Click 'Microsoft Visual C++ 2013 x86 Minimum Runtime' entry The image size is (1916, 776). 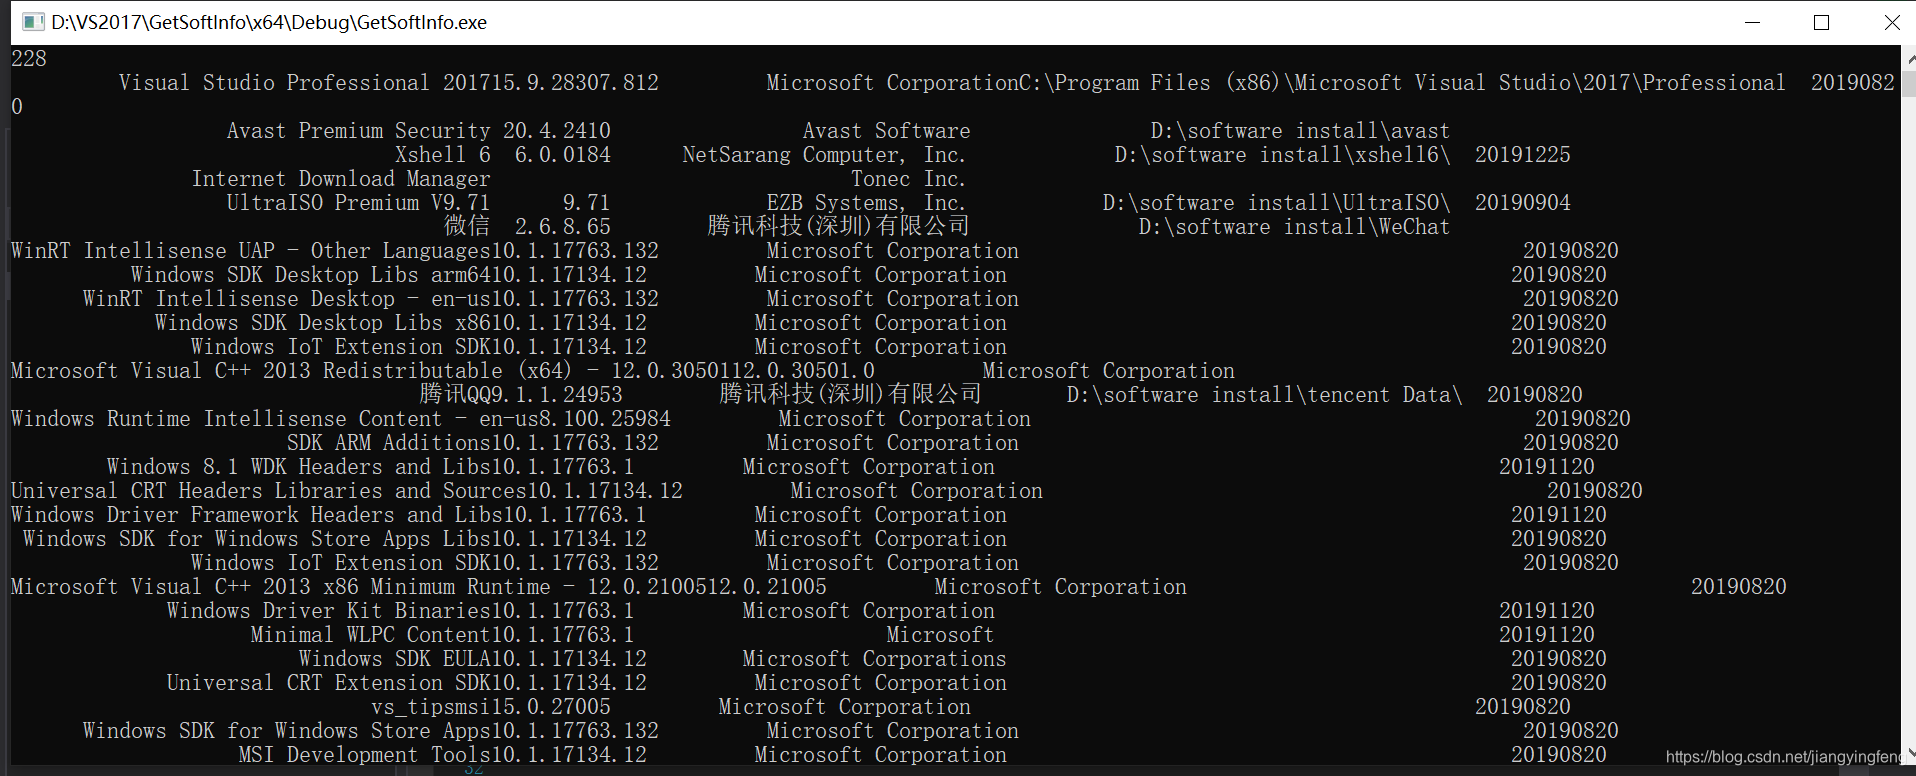tap(280, 586)
